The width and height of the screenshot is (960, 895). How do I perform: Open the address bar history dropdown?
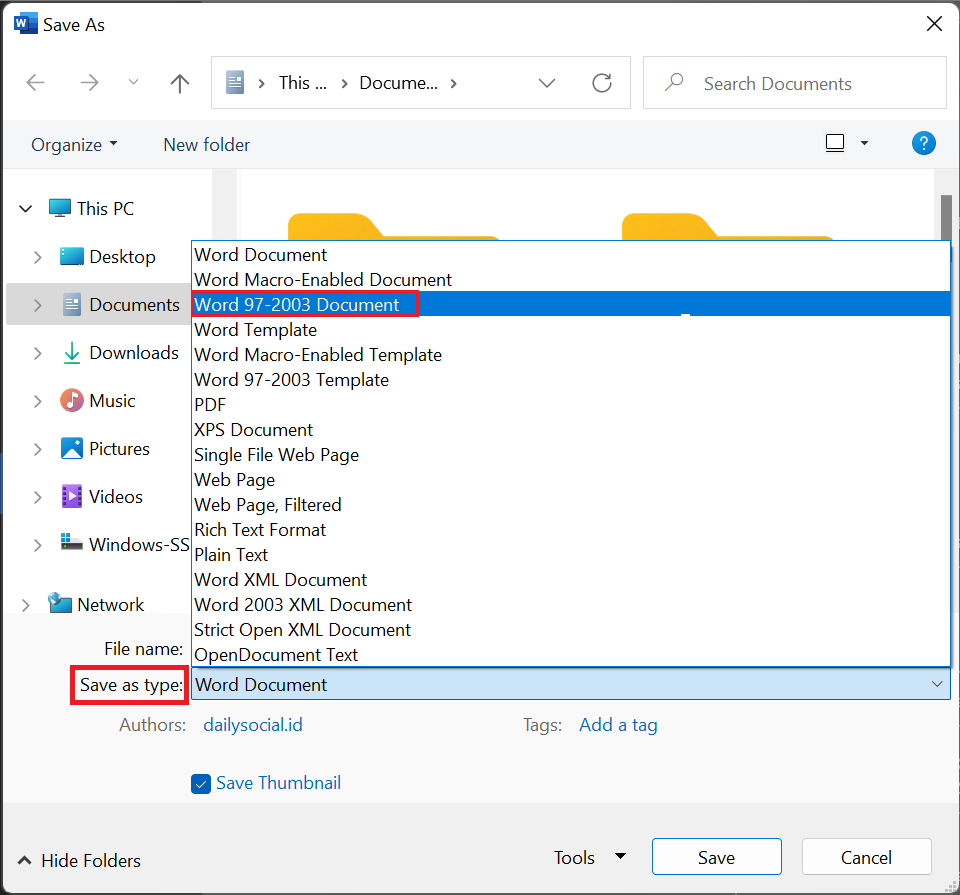[547, 83]
